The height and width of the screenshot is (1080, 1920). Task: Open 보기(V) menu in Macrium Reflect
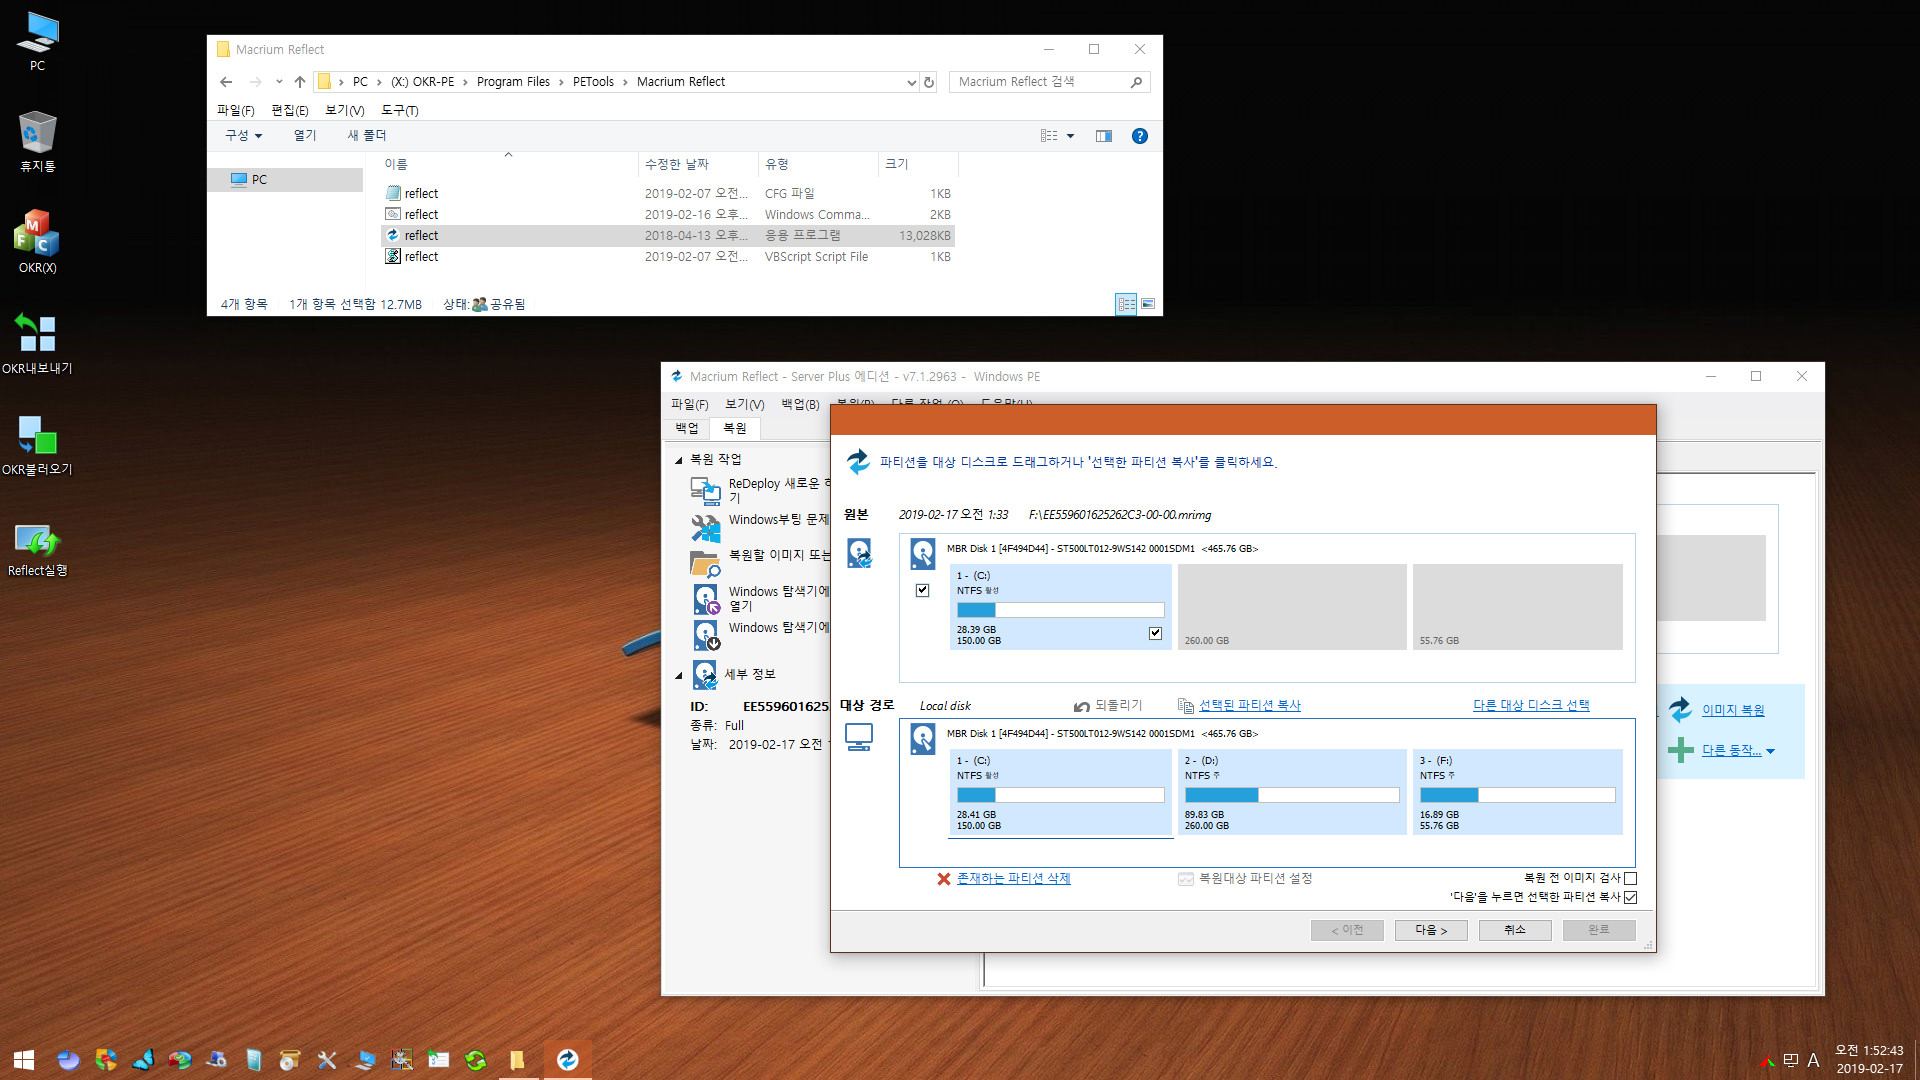coord(744,404)
